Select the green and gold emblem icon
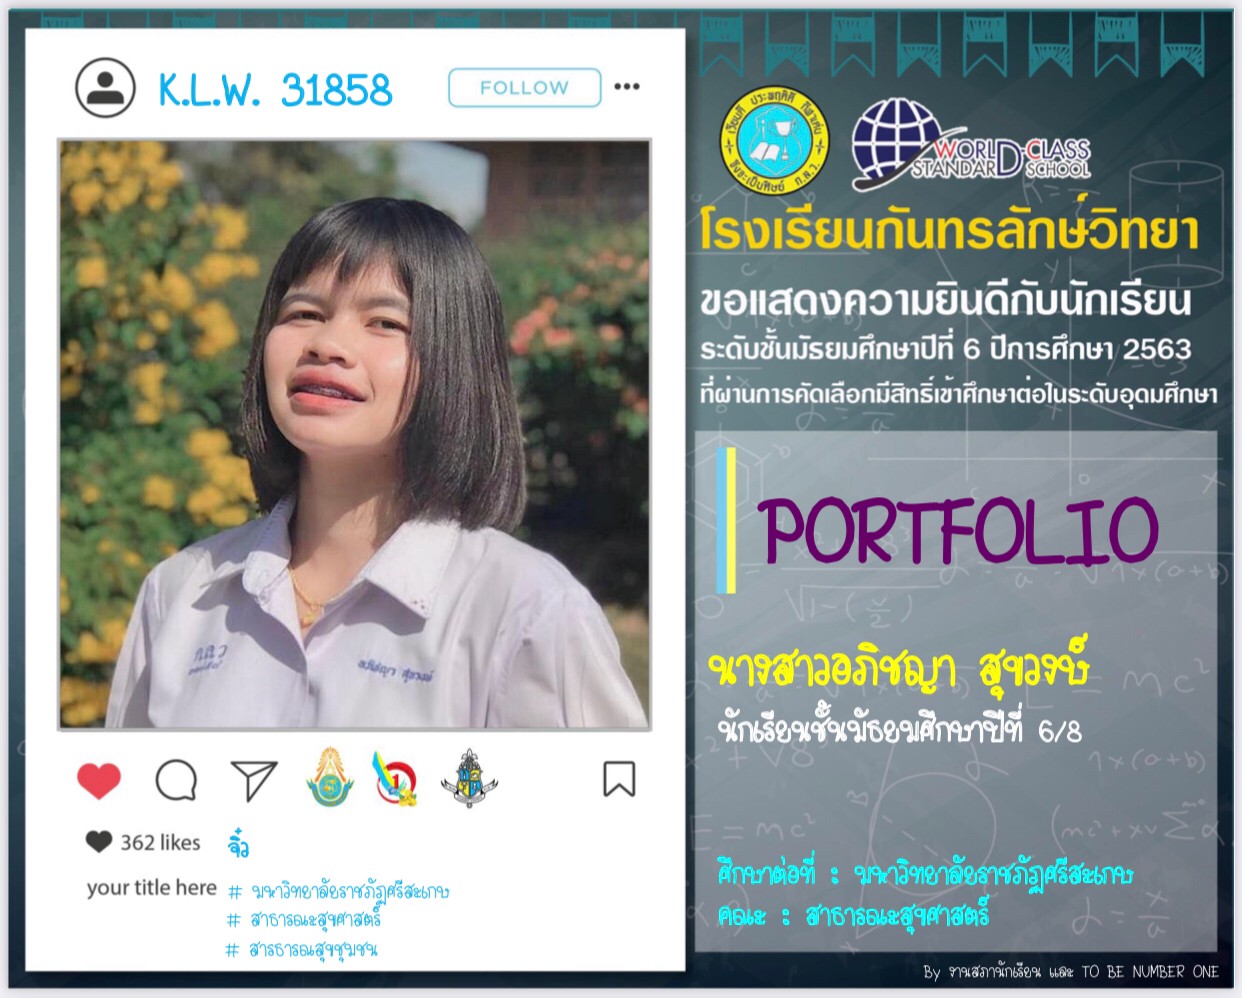The image size is (1242, 998). tap(330, 777)
